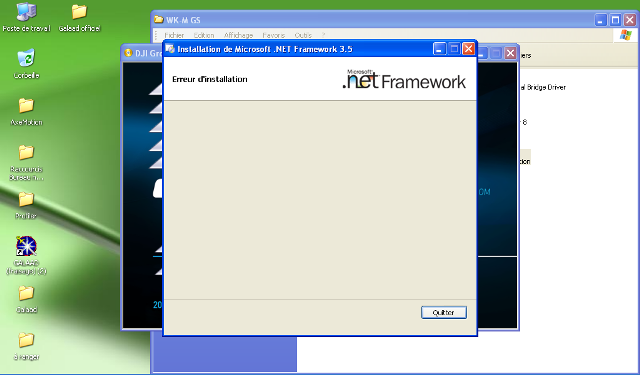The image size is (640, 375).
Task: Open the Fichier menu in WK-M GS
Action: (x=174, y=36)
